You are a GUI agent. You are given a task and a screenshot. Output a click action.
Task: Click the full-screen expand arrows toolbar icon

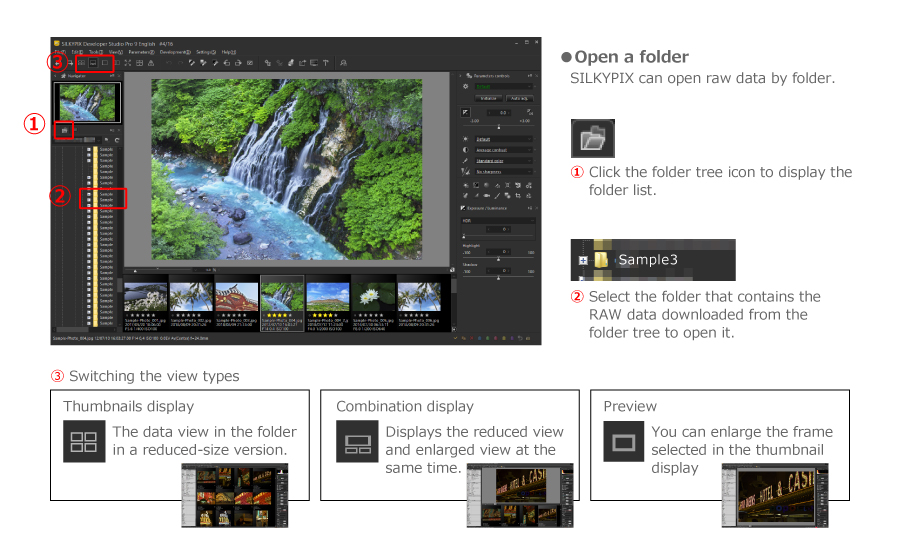click(x=128, y=63)
